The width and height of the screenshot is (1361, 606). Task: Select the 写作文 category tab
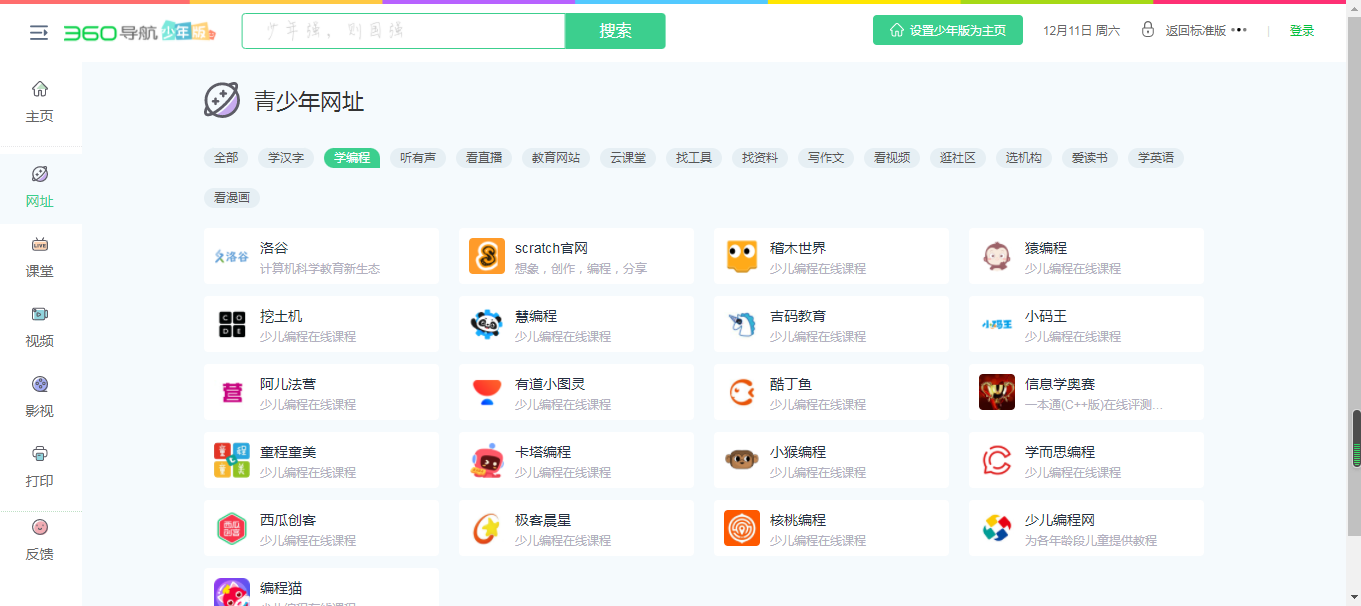click(826, 158)
